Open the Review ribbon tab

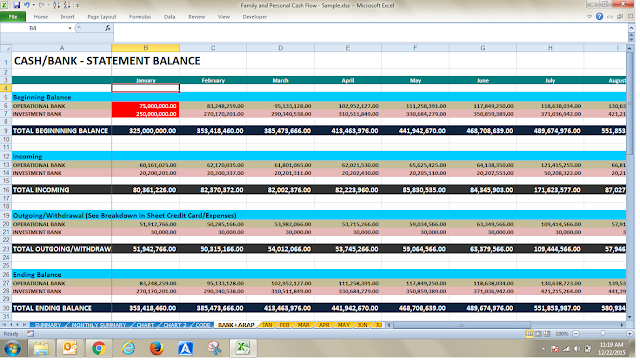196,17
